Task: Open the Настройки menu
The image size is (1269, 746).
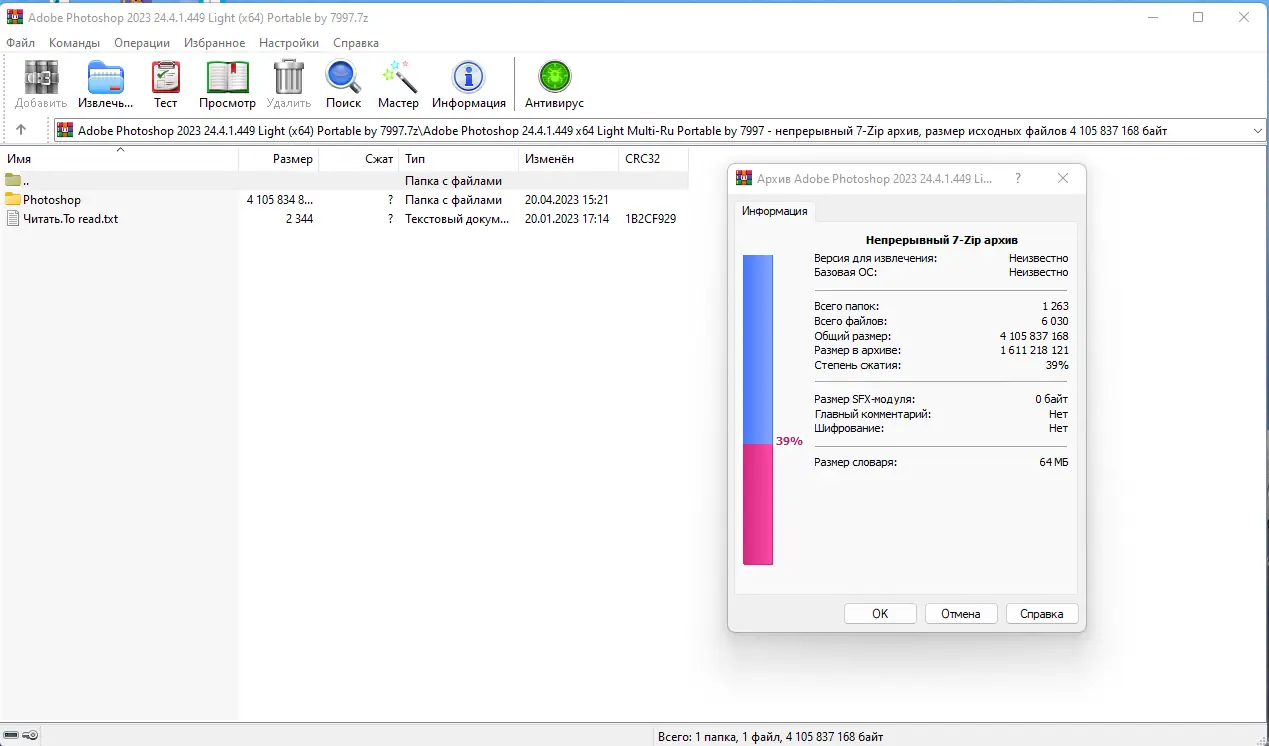Action: click(288, 43)
